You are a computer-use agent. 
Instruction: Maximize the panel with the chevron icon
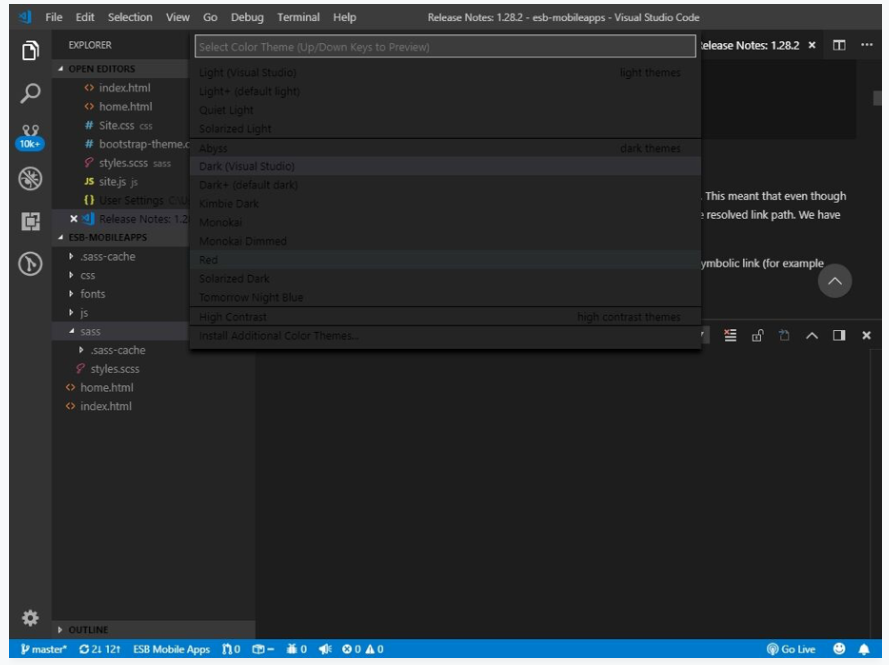(x=811, y=335)
